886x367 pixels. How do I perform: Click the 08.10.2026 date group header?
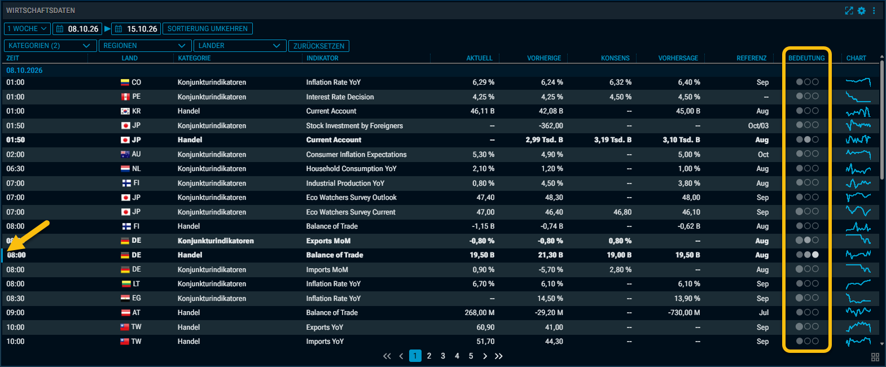pyautogui.click(x=25, y=71)
